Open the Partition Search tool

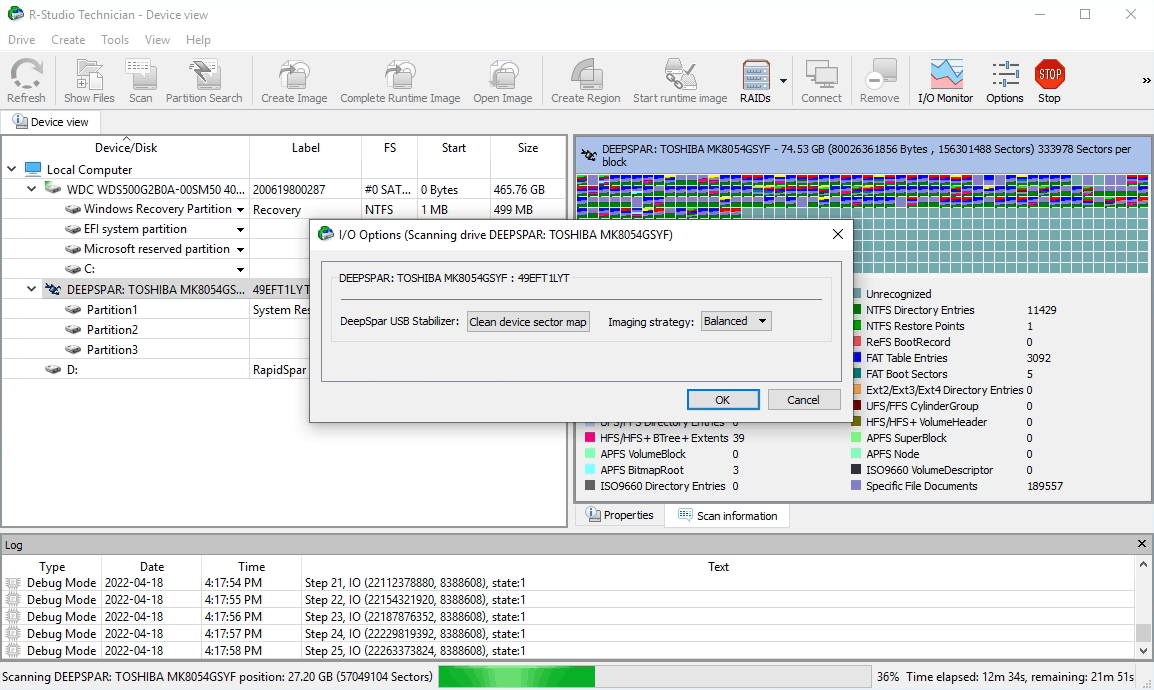(x=204, y=80)
